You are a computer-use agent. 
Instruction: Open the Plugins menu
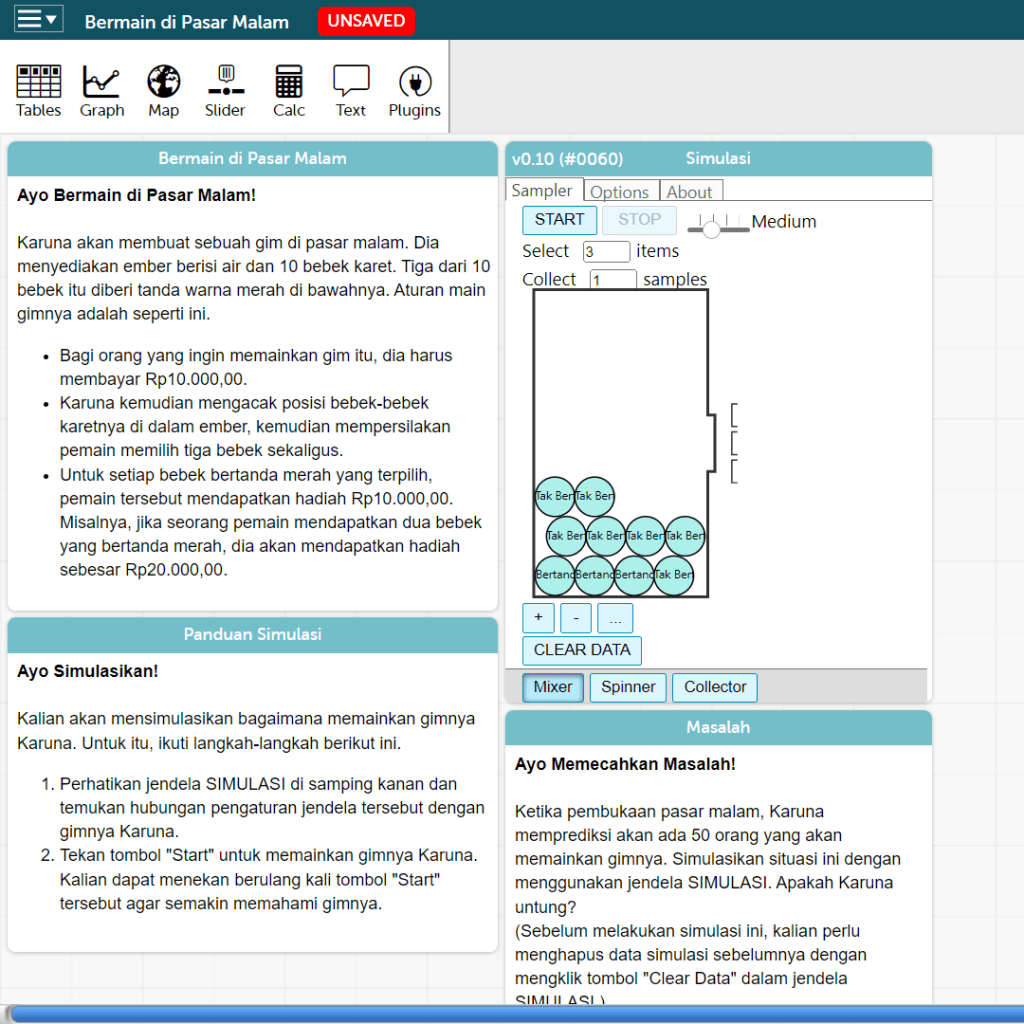(414, 91)
